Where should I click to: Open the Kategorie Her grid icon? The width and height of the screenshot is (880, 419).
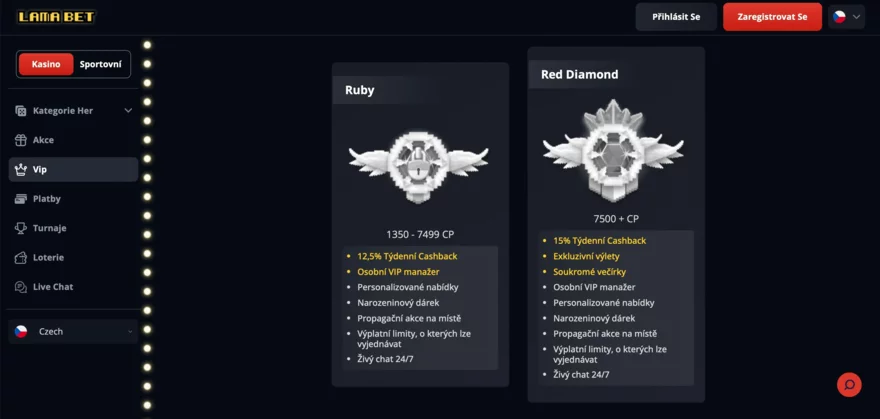pyautogui.click(x=22, y=111)
